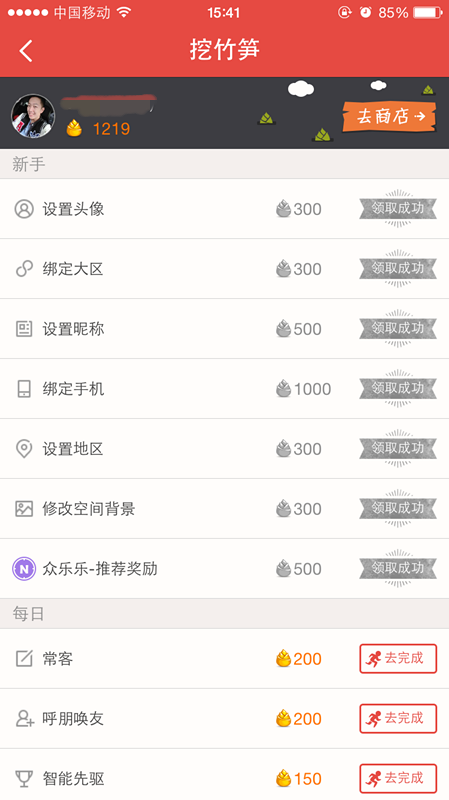The image size is (449, 800).
Task: Click 去完成 for 呼朋唤友 task
Action: click(x=398, y=718)
